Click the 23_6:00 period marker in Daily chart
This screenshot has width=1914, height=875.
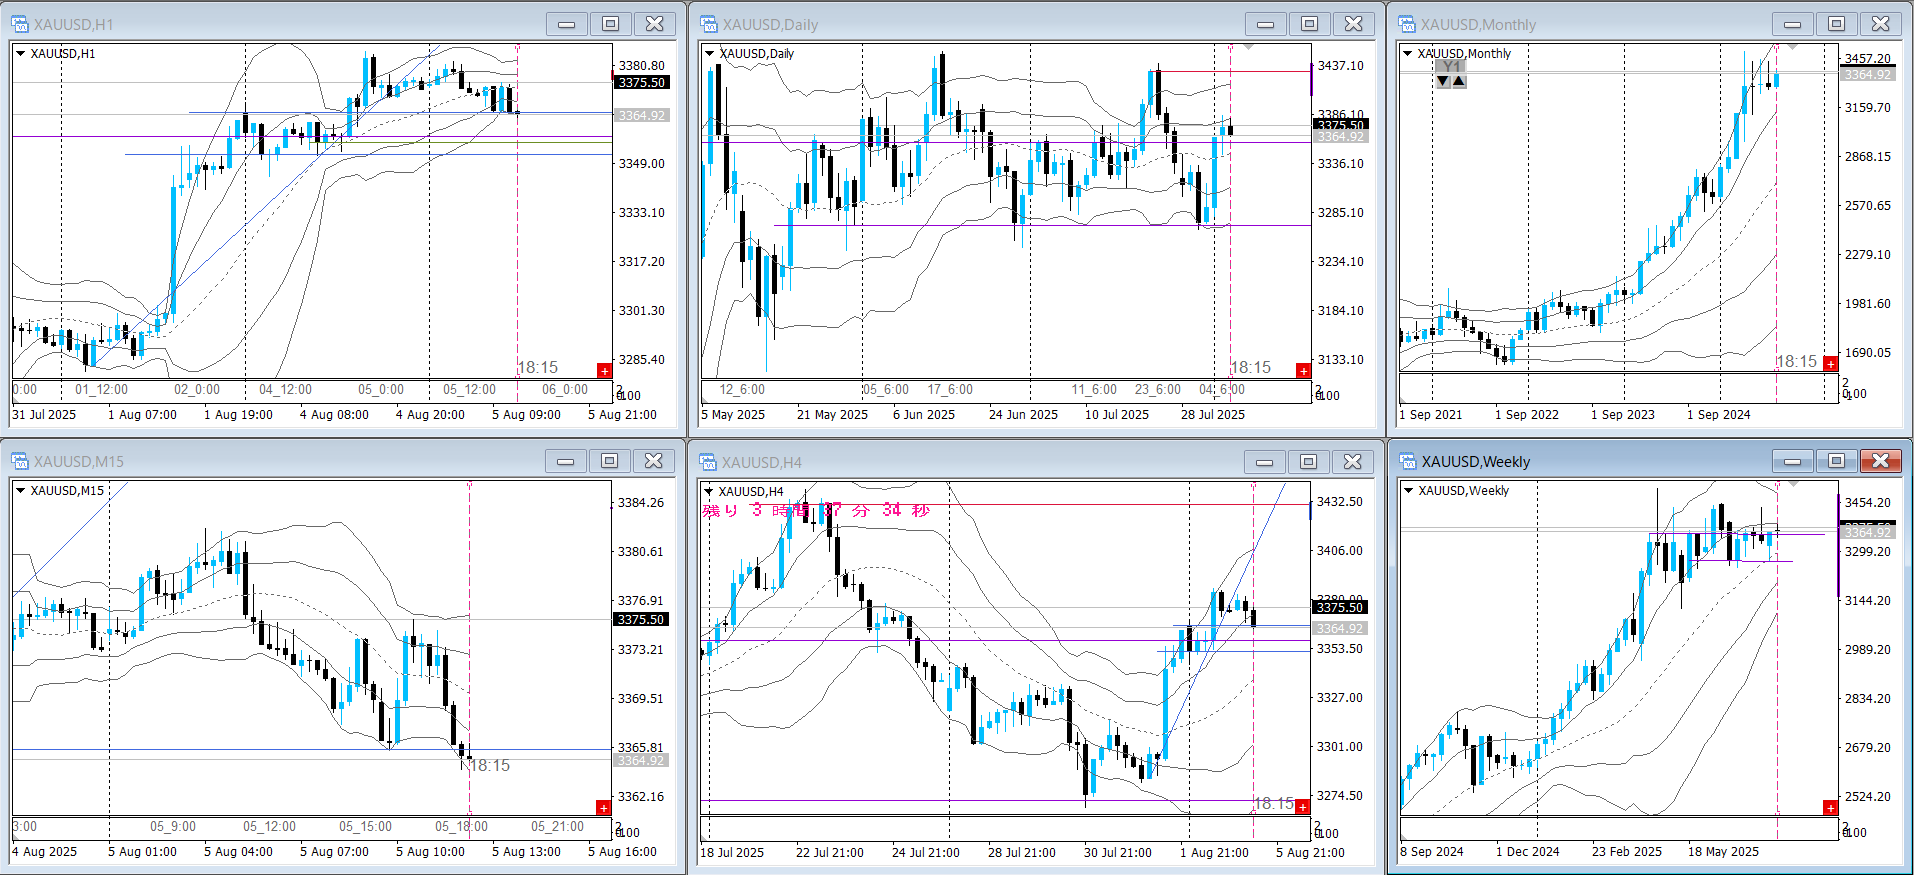pyautogui.click(x=1158, y=390)
